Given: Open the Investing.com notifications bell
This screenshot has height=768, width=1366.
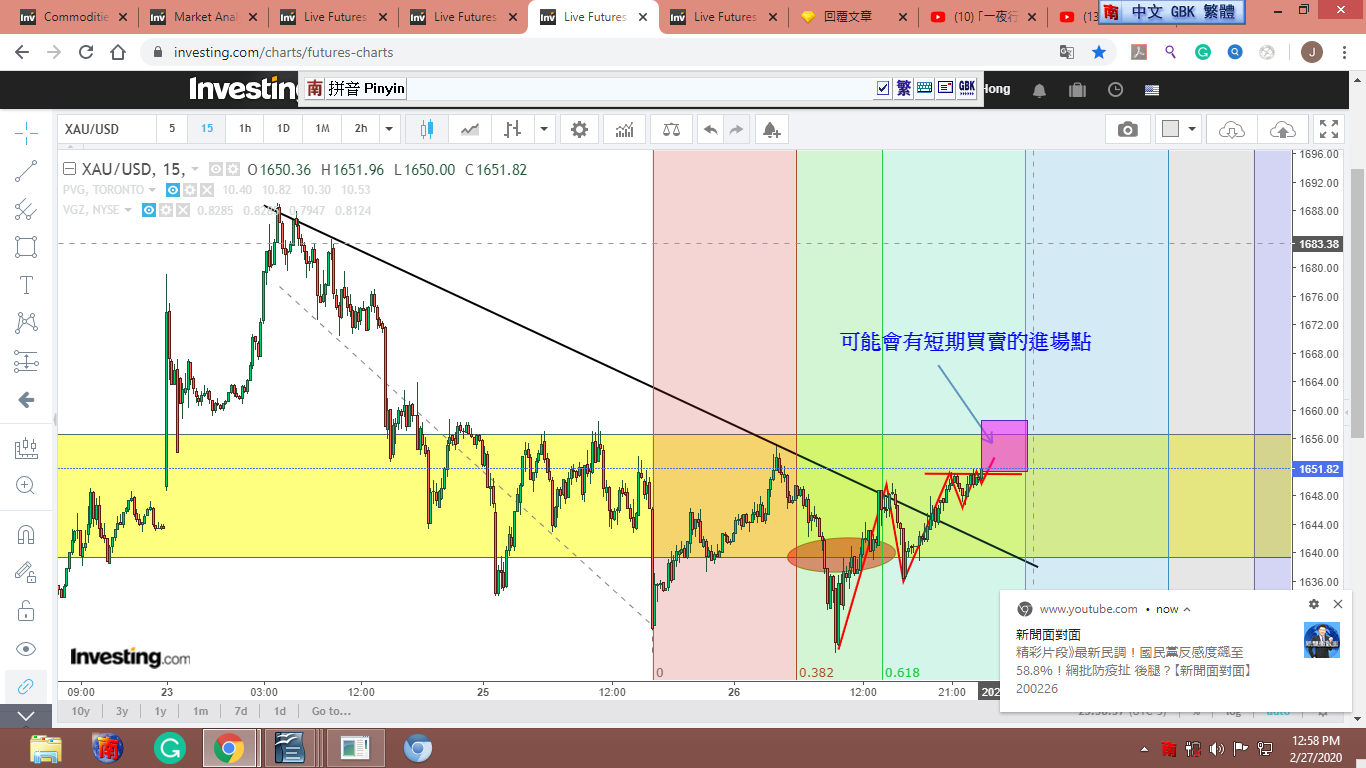Looking at the screenshot, I should click(1040, 90).
